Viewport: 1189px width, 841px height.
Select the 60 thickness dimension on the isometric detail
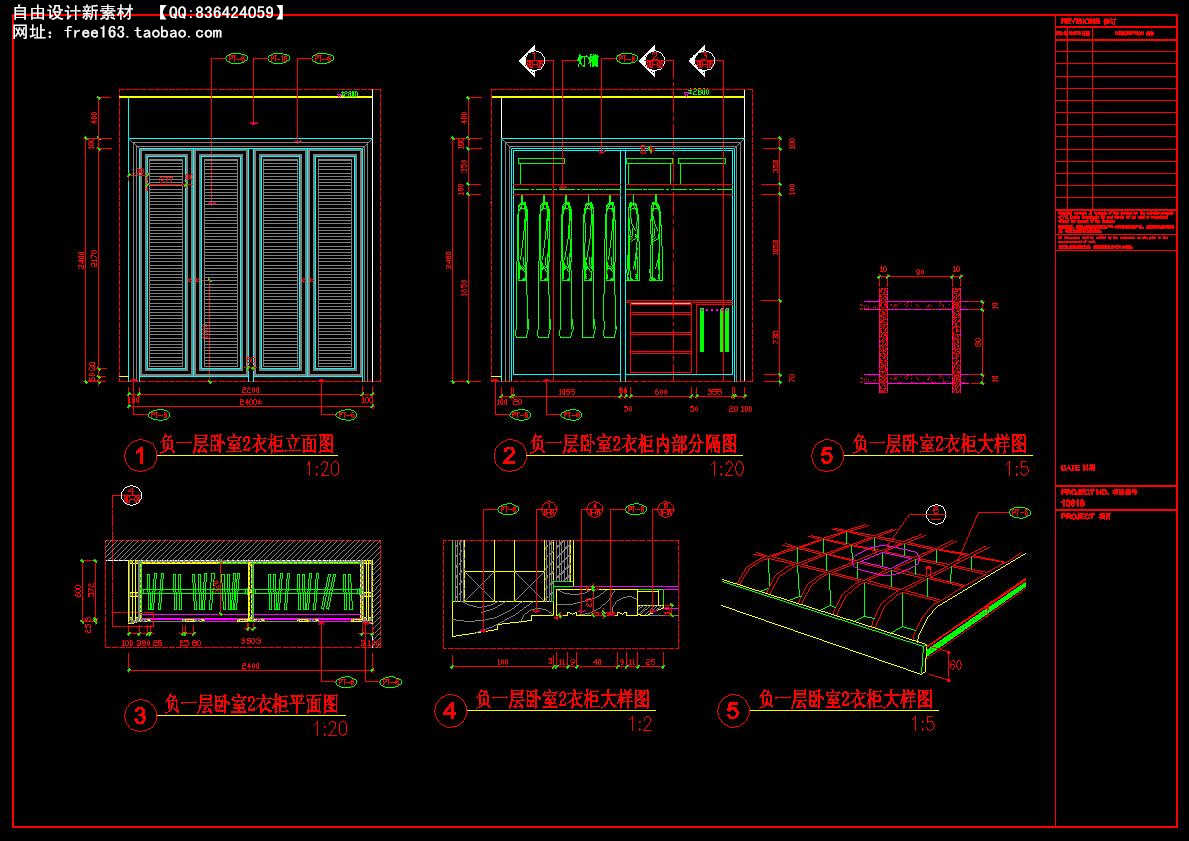955,665
